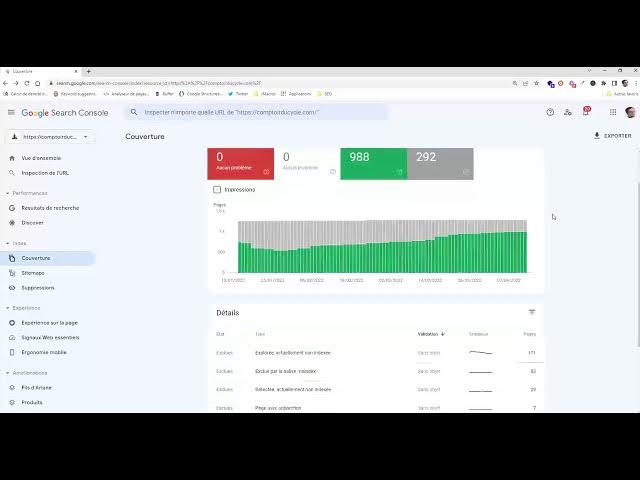The width and height of the screenshot is (640, 480).
Task: Click the filter rows icon in Détails
Action: (x=532, y=312)
